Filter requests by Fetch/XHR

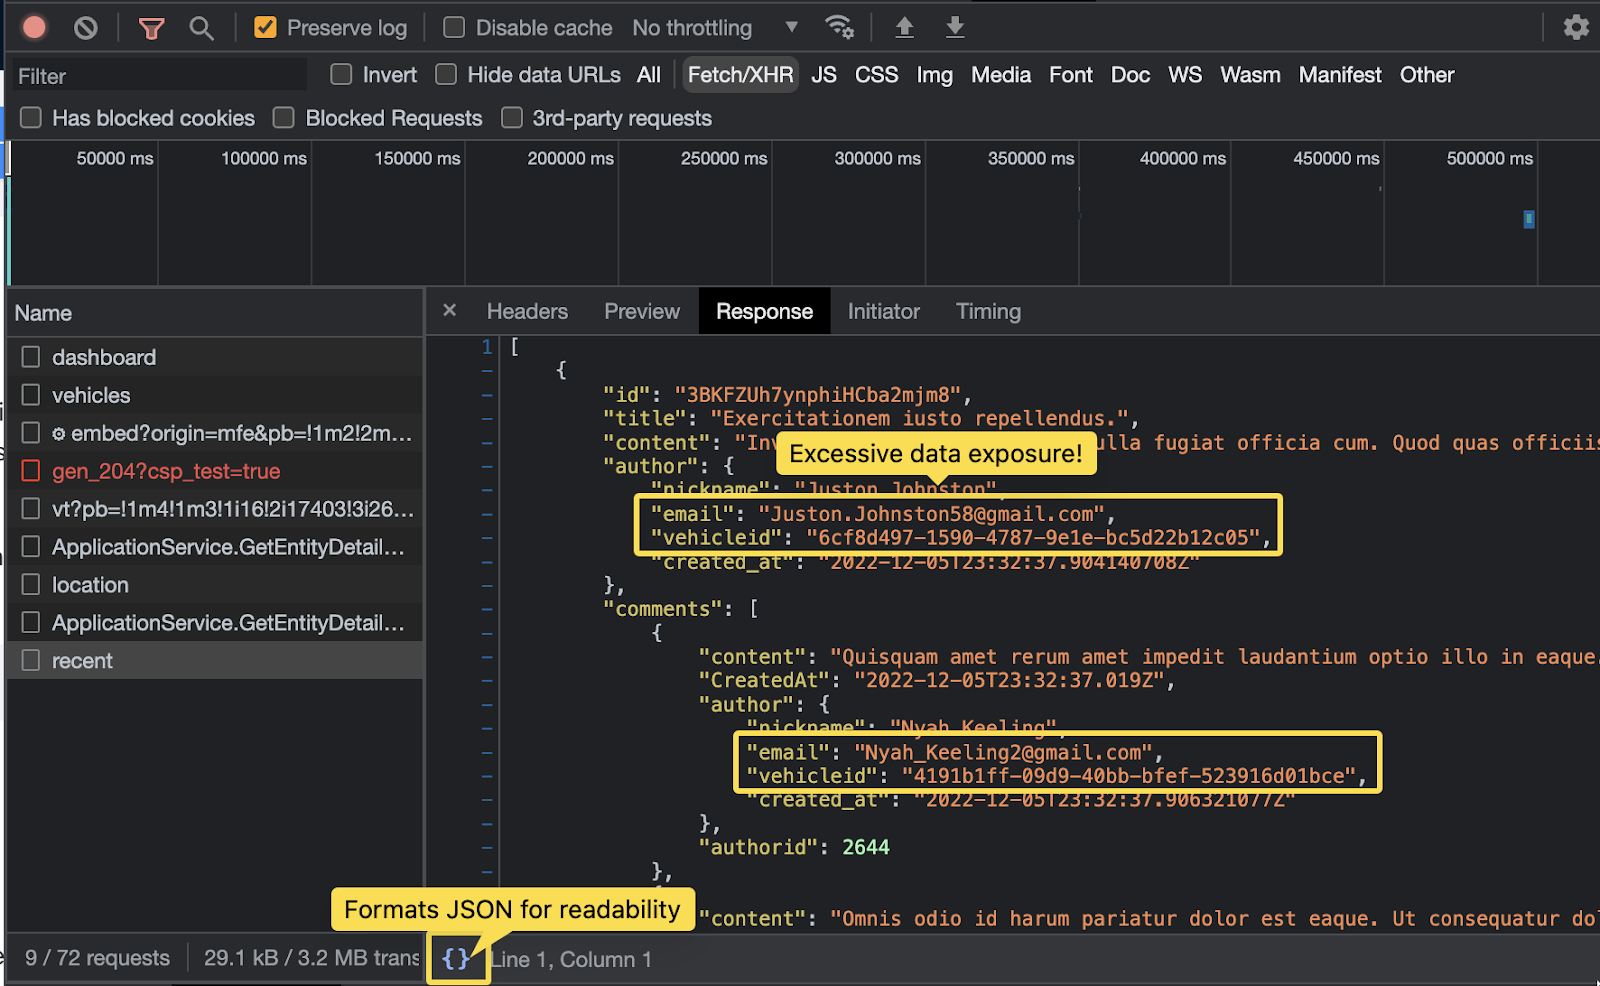point(740,75)
